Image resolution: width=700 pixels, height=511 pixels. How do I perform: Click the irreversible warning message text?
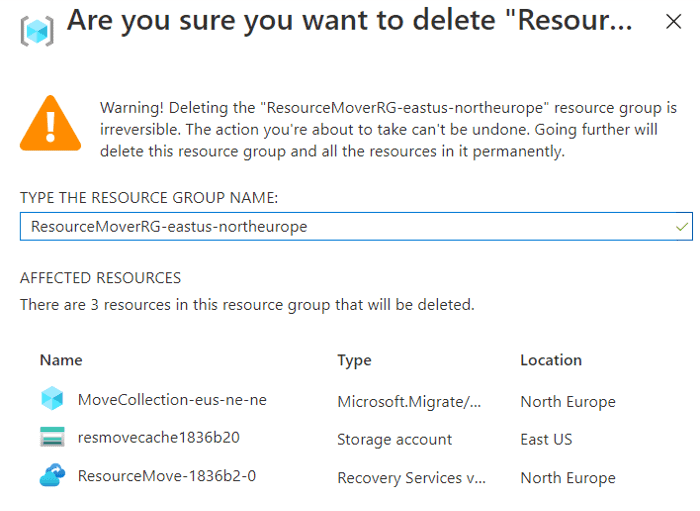point(388,129)
